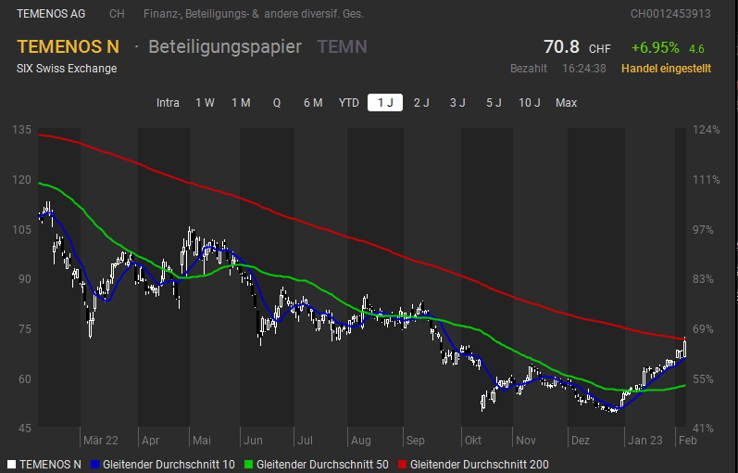Click the ISIN CH0012453913 text
The image size is (738, 473).
[670, 14]
